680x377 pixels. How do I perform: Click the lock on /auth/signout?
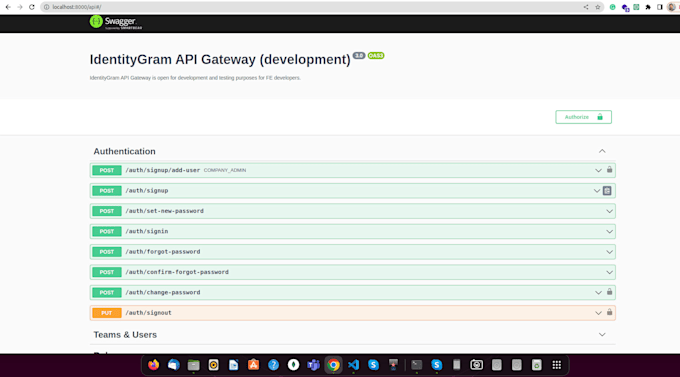(x=609, y=312)
